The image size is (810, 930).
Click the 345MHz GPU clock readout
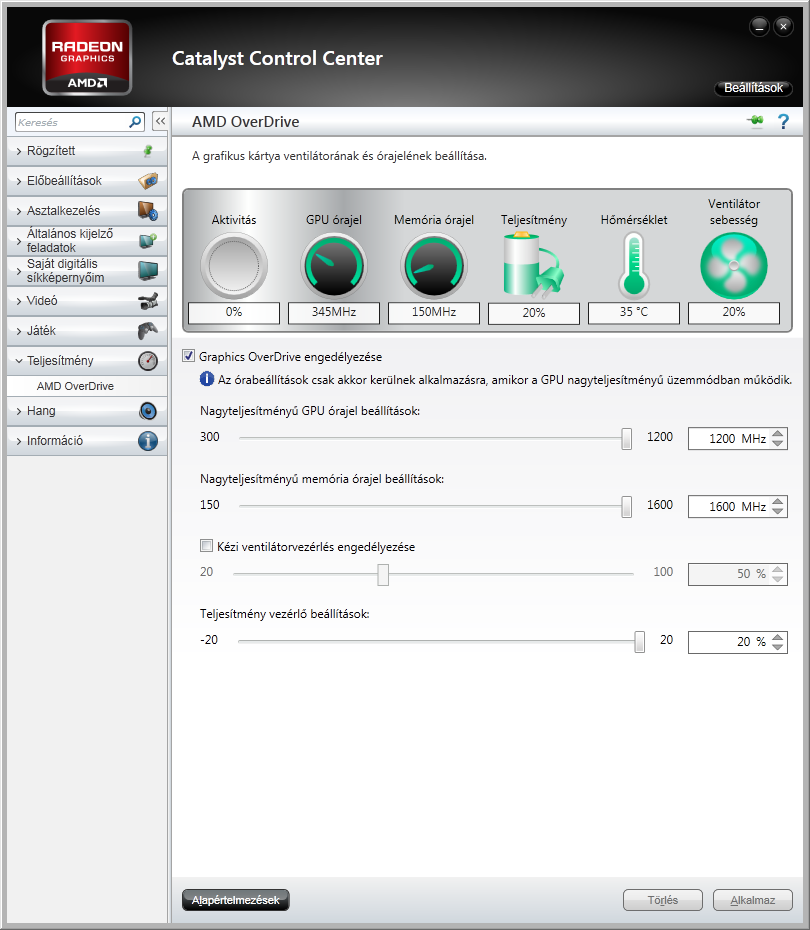(x=334, y=313)
